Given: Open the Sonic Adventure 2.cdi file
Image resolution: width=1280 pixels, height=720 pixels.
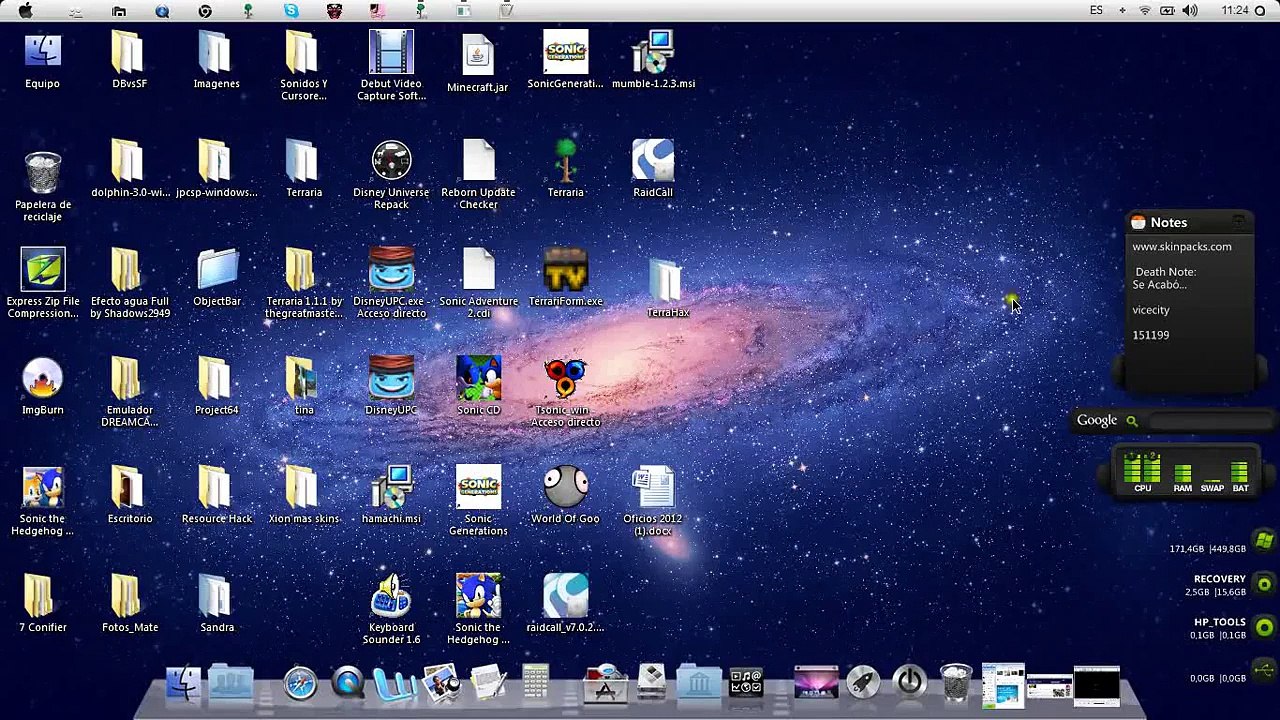Looking at the screenshot, I should click(x=478, y=270).
